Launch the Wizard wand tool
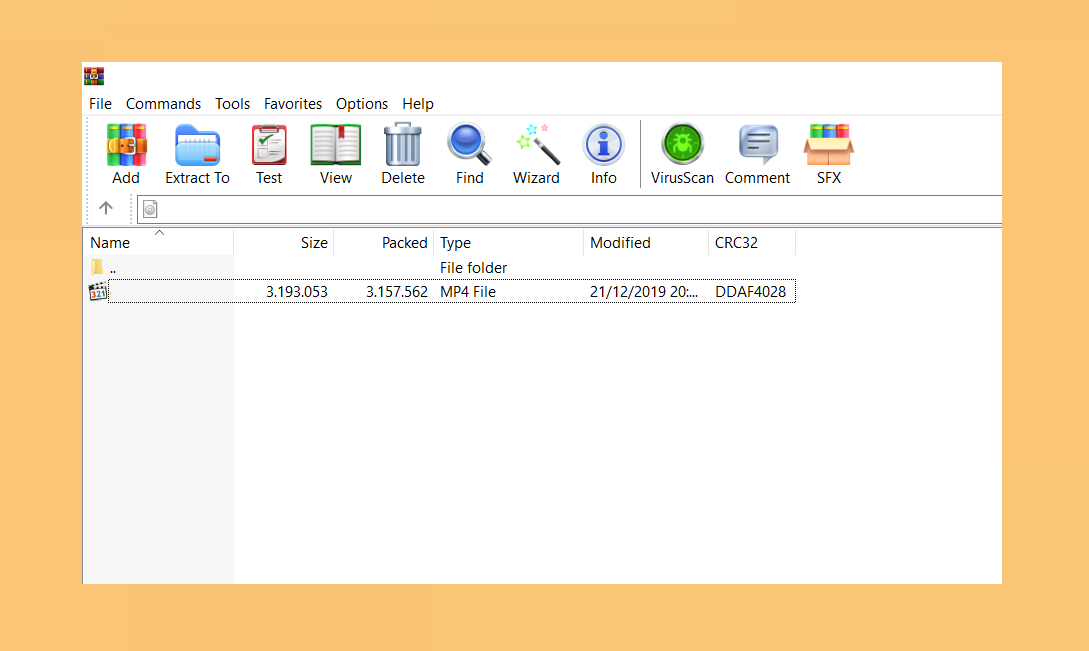This screenshot has width=1089, height=651. pos(536,145)
